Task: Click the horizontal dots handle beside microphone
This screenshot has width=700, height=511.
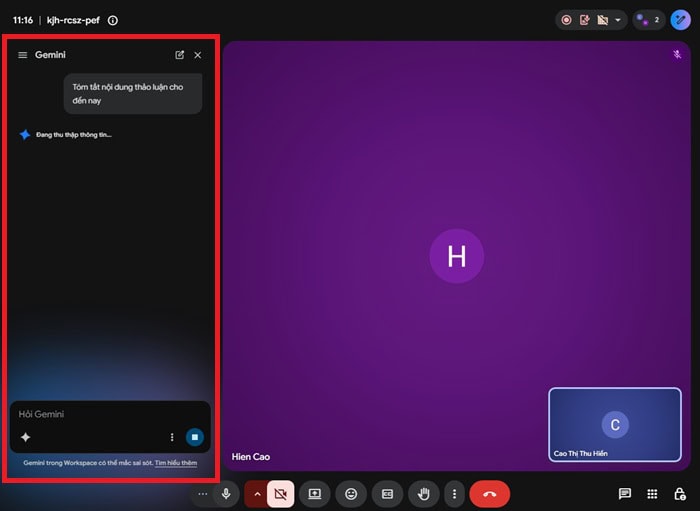Action: pos(203,494)
